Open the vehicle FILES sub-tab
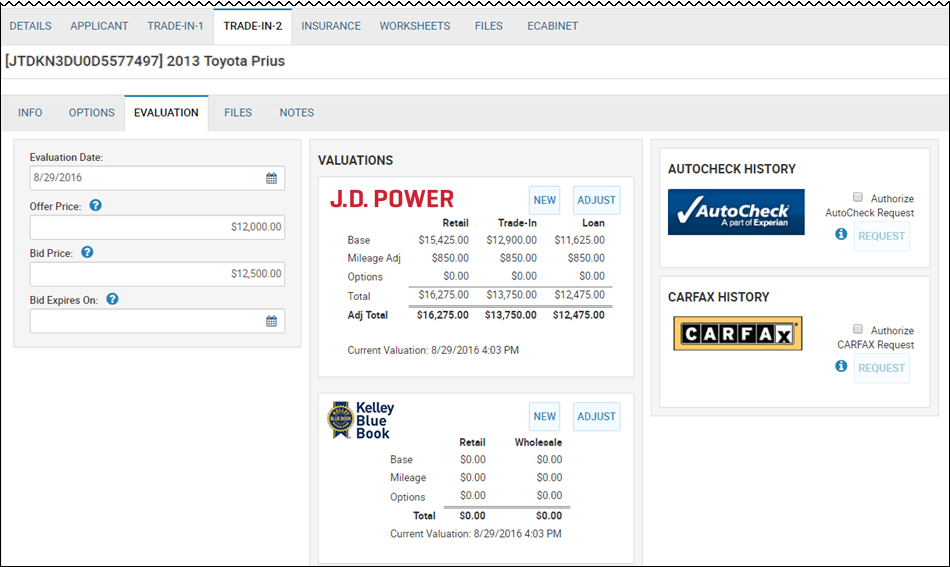 (x=238, y=113)
